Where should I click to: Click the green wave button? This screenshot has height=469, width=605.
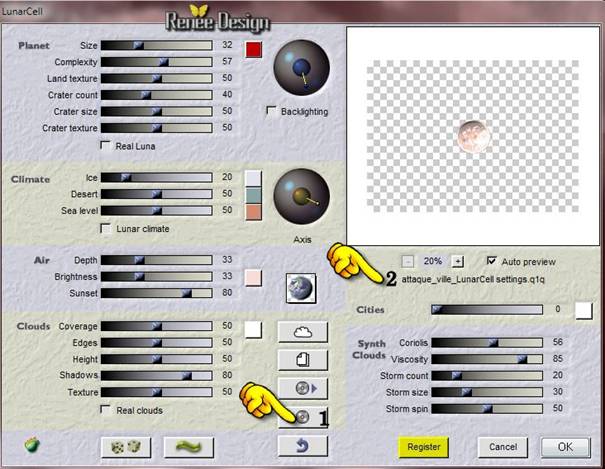point(189,447)
